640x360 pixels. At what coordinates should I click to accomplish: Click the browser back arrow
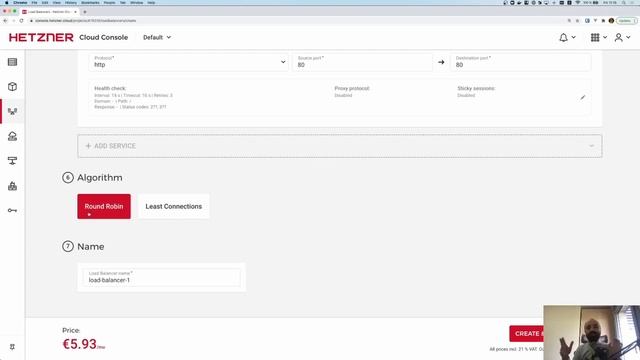pyautogui.click(x=5, y=20)
